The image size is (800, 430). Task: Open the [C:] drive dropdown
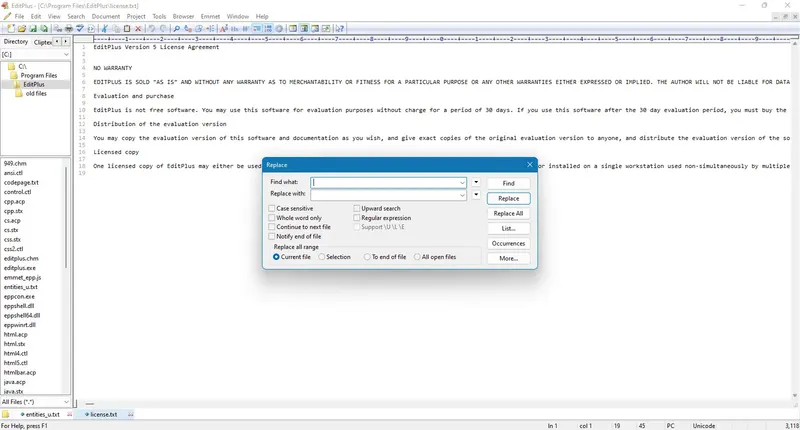[x=66, y=54]
